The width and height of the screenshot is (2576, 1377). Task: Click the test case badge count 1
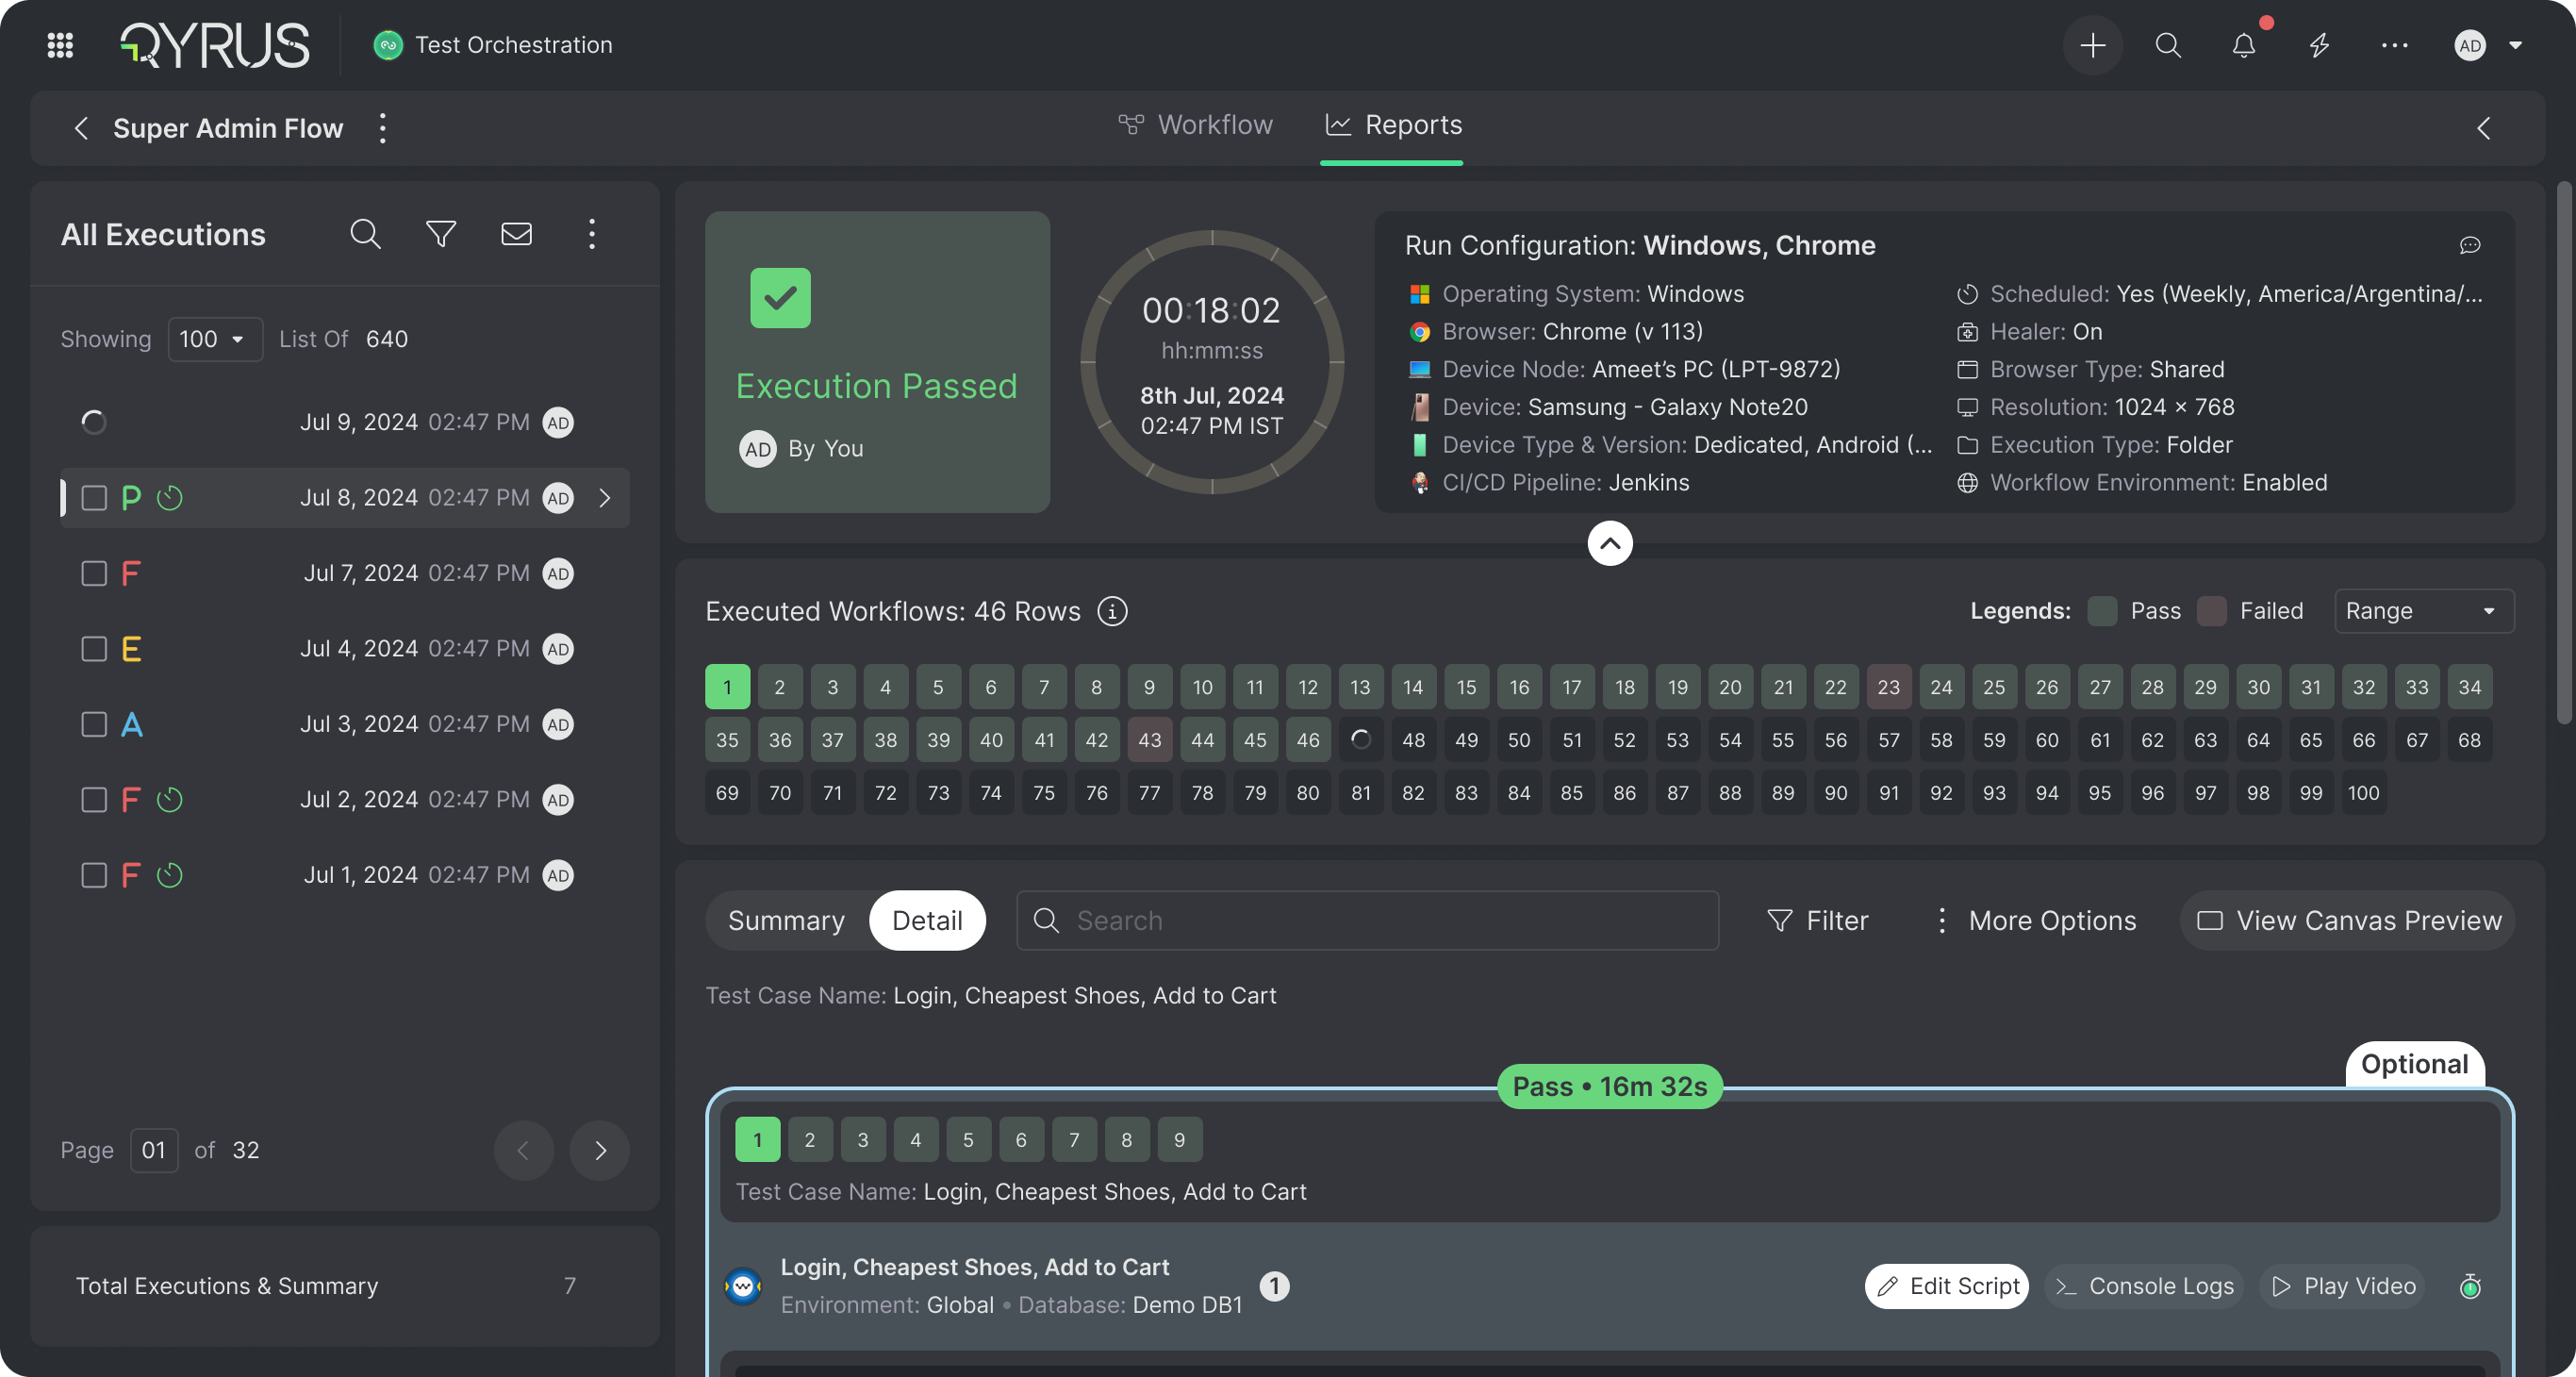click(1274, 1286)
